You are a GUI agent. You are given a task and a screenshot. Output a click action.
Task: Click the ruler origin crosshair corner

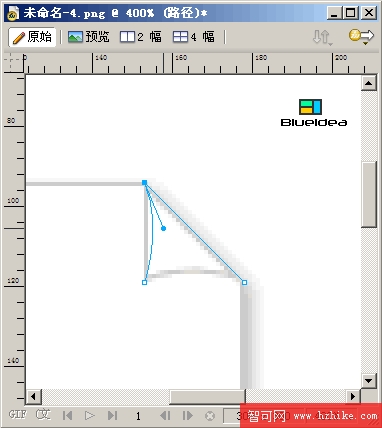[x=14, y=62]
